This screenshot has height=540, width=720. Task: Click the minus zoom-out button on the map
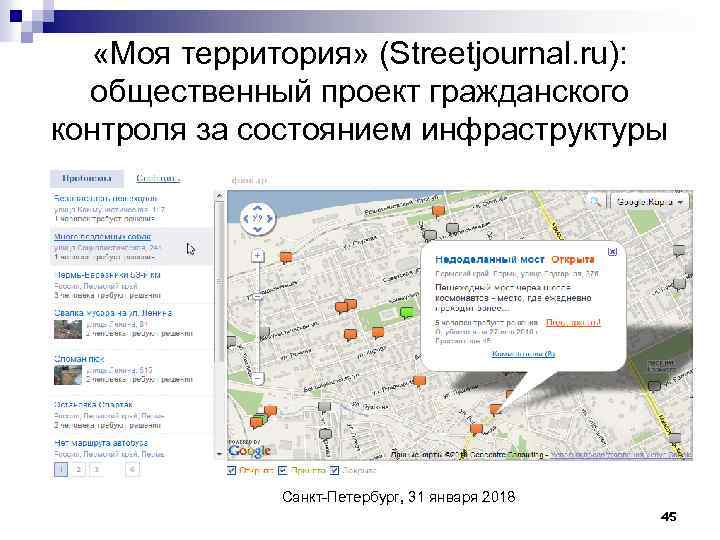pyautogui.click(x=258, y=378)
